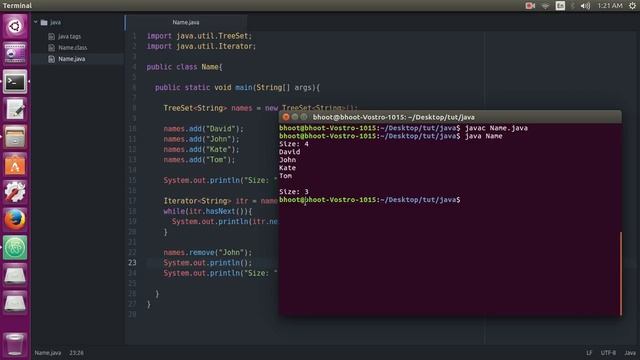Click 'java Name' command in terminal

point(484,136)
